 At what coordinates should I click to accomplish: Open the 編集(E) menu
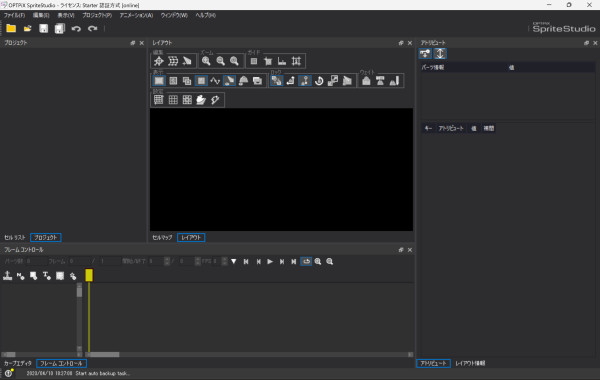pyautogui.click(x=41, y=15)
